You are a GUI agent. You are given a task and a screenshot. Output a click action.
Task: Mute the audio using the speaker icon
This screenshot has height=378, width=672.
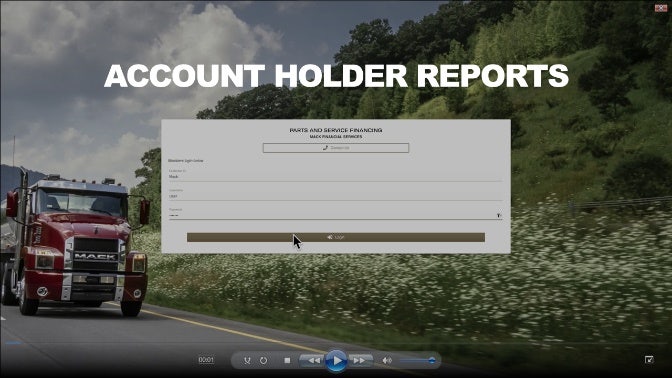387,360
